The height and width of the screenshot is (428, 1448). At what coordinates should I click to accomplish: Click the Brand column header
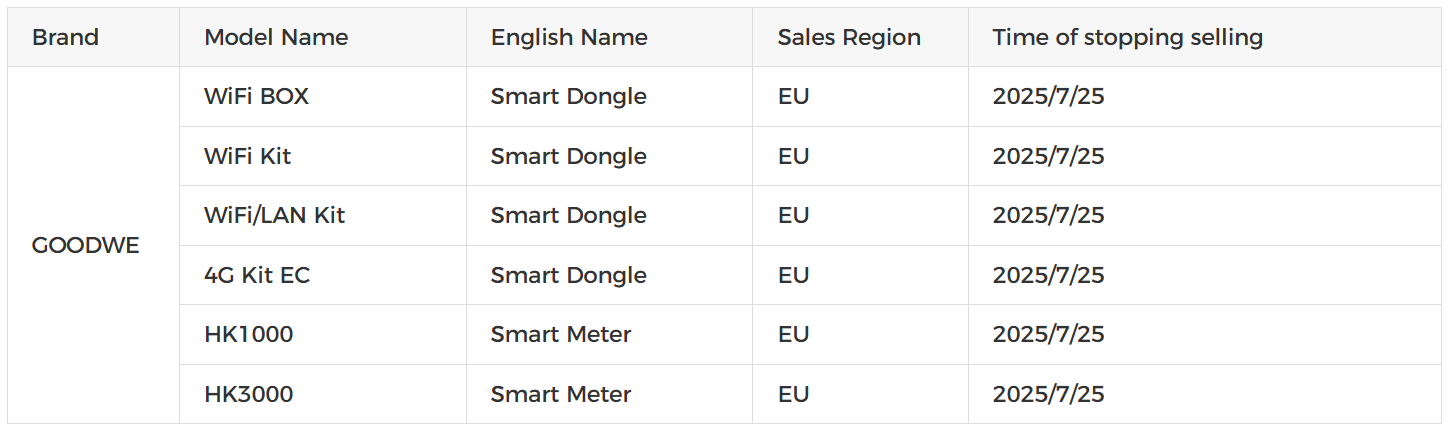coord(65,38)
